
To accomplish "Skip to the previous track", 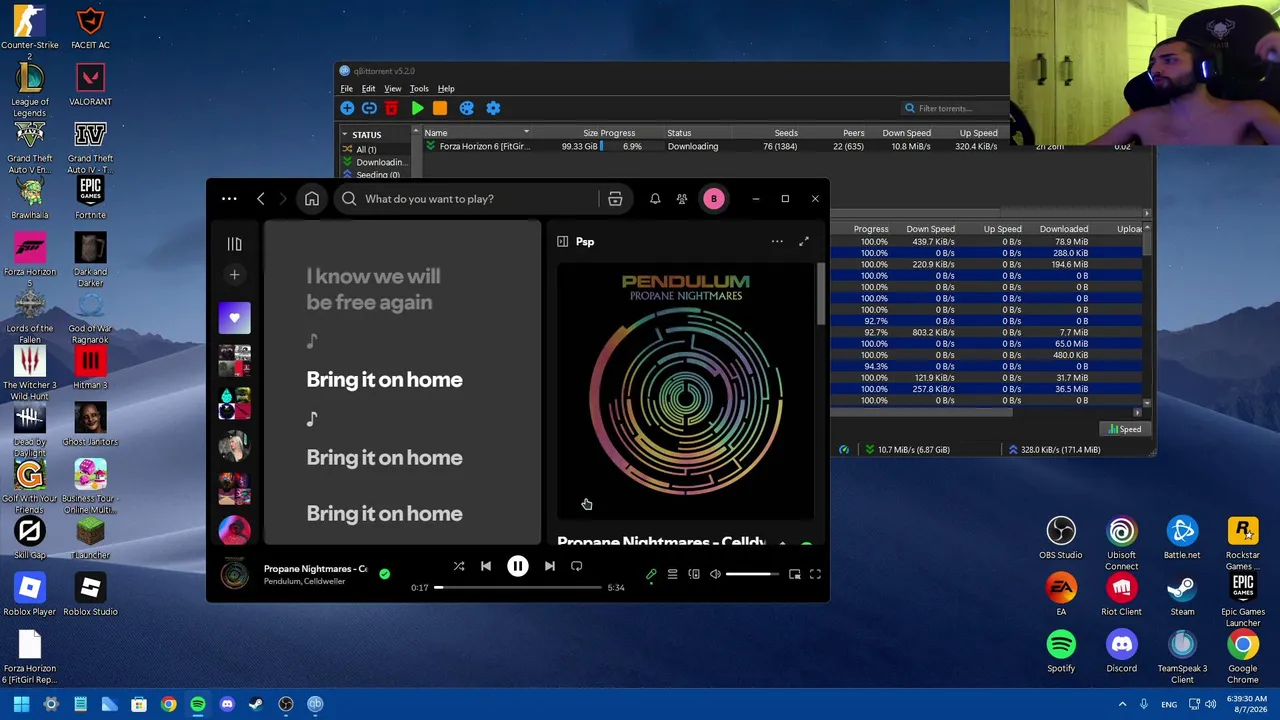I will (486, 566).
